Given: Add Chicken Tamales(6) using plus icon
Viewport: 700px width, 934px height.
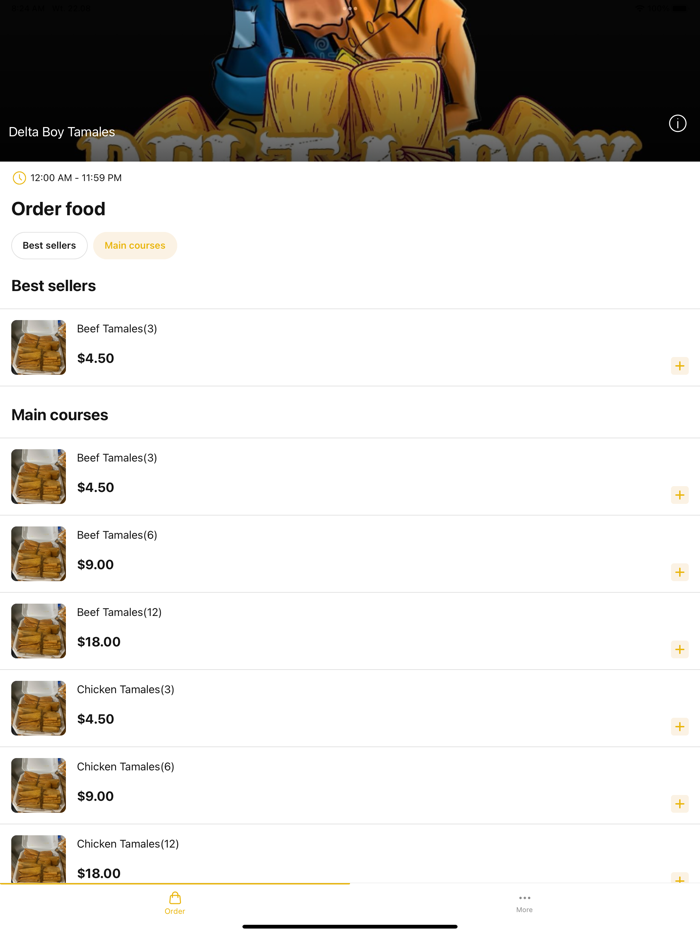Looking at the screenshot, I should click(680, 804).
